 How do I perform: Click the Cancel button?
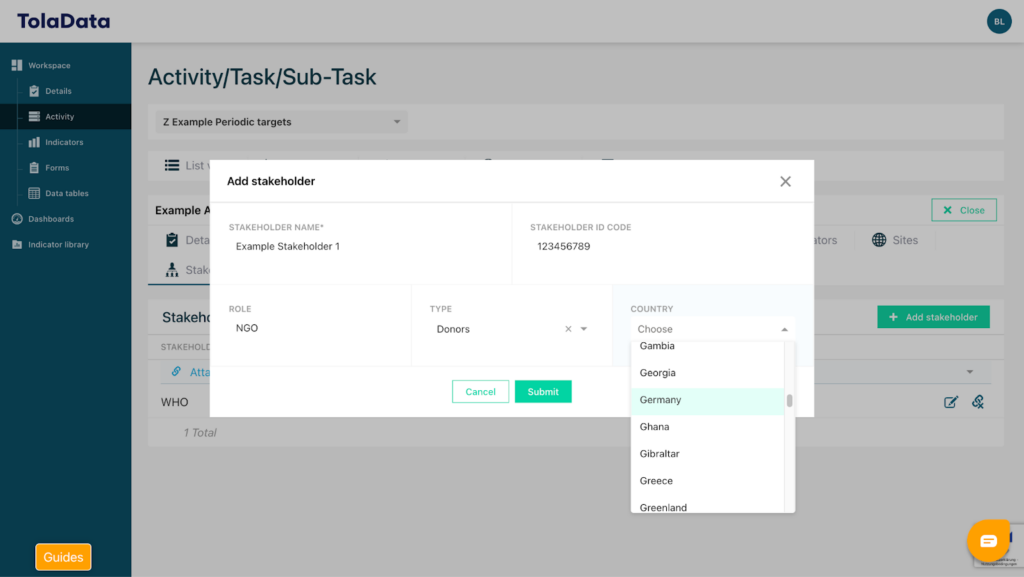tap(480, 392)
